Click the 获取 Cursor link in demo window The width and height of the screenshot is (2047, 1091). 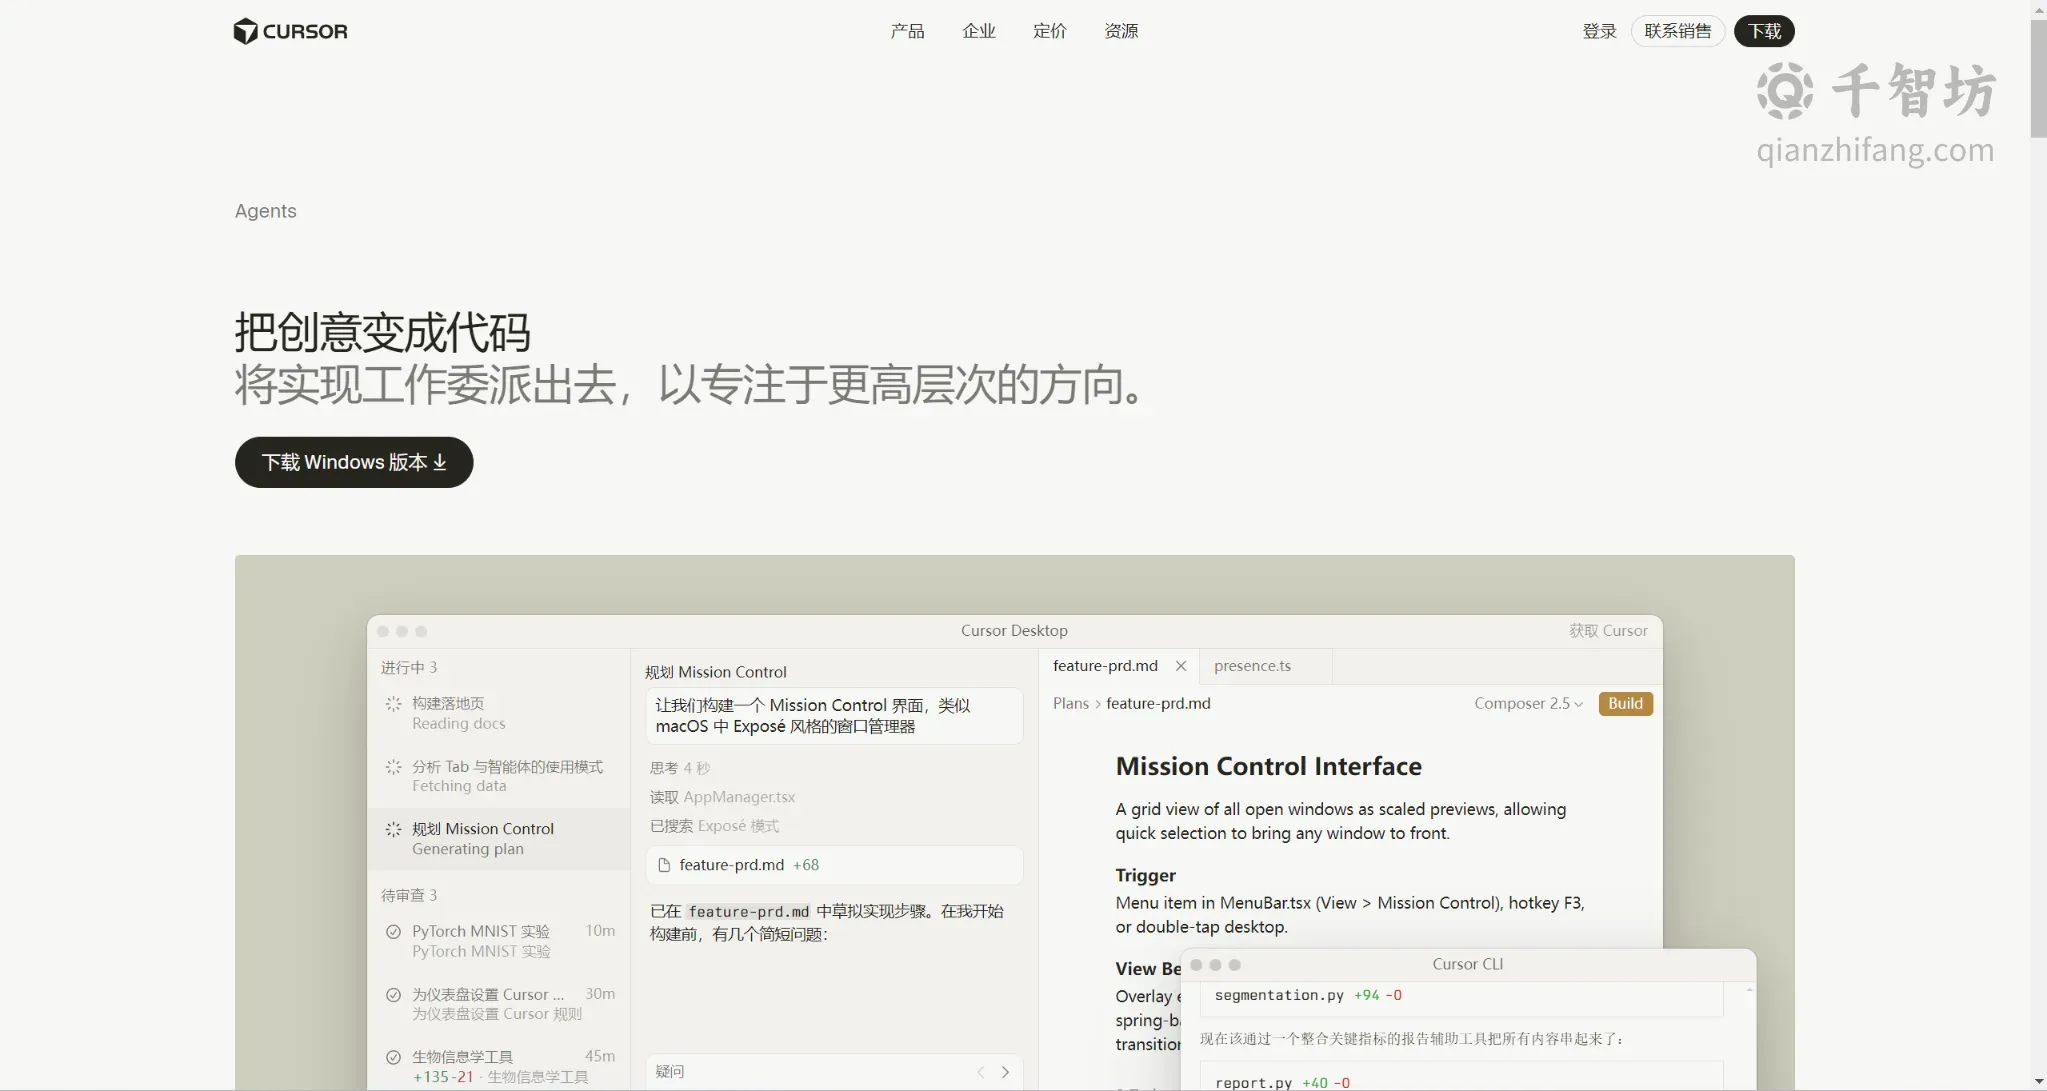tap(1608, 631)
